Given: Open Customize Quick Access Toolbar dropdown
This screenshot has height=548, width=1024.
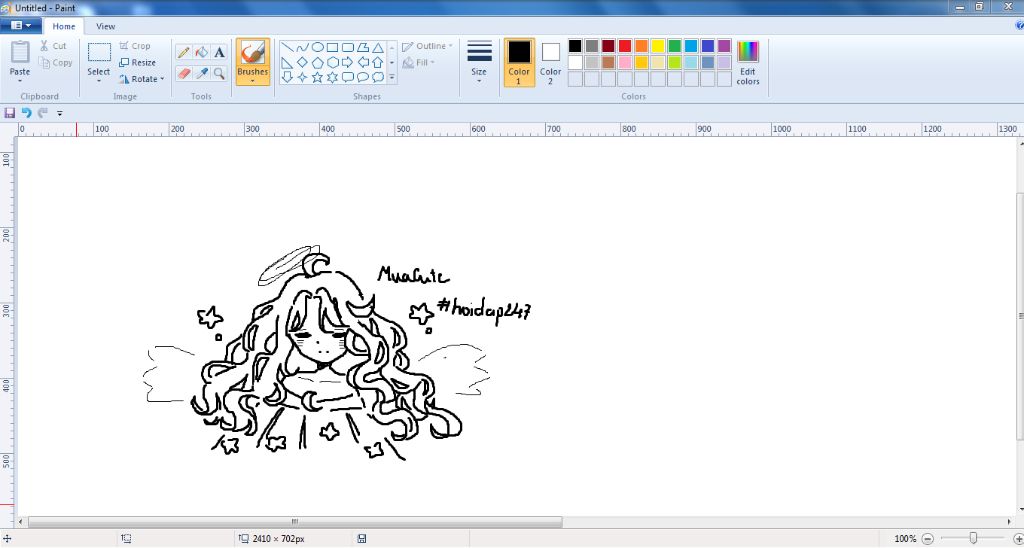Looking at the screenshot, I should [x=59, y=114].
